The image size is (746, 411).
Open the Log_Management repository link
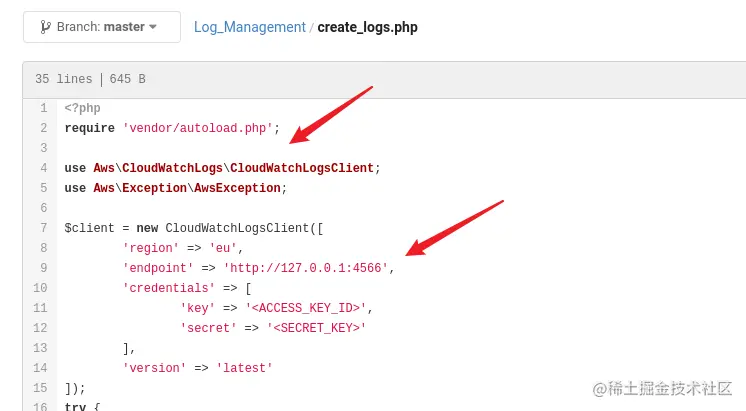point(249,27)
